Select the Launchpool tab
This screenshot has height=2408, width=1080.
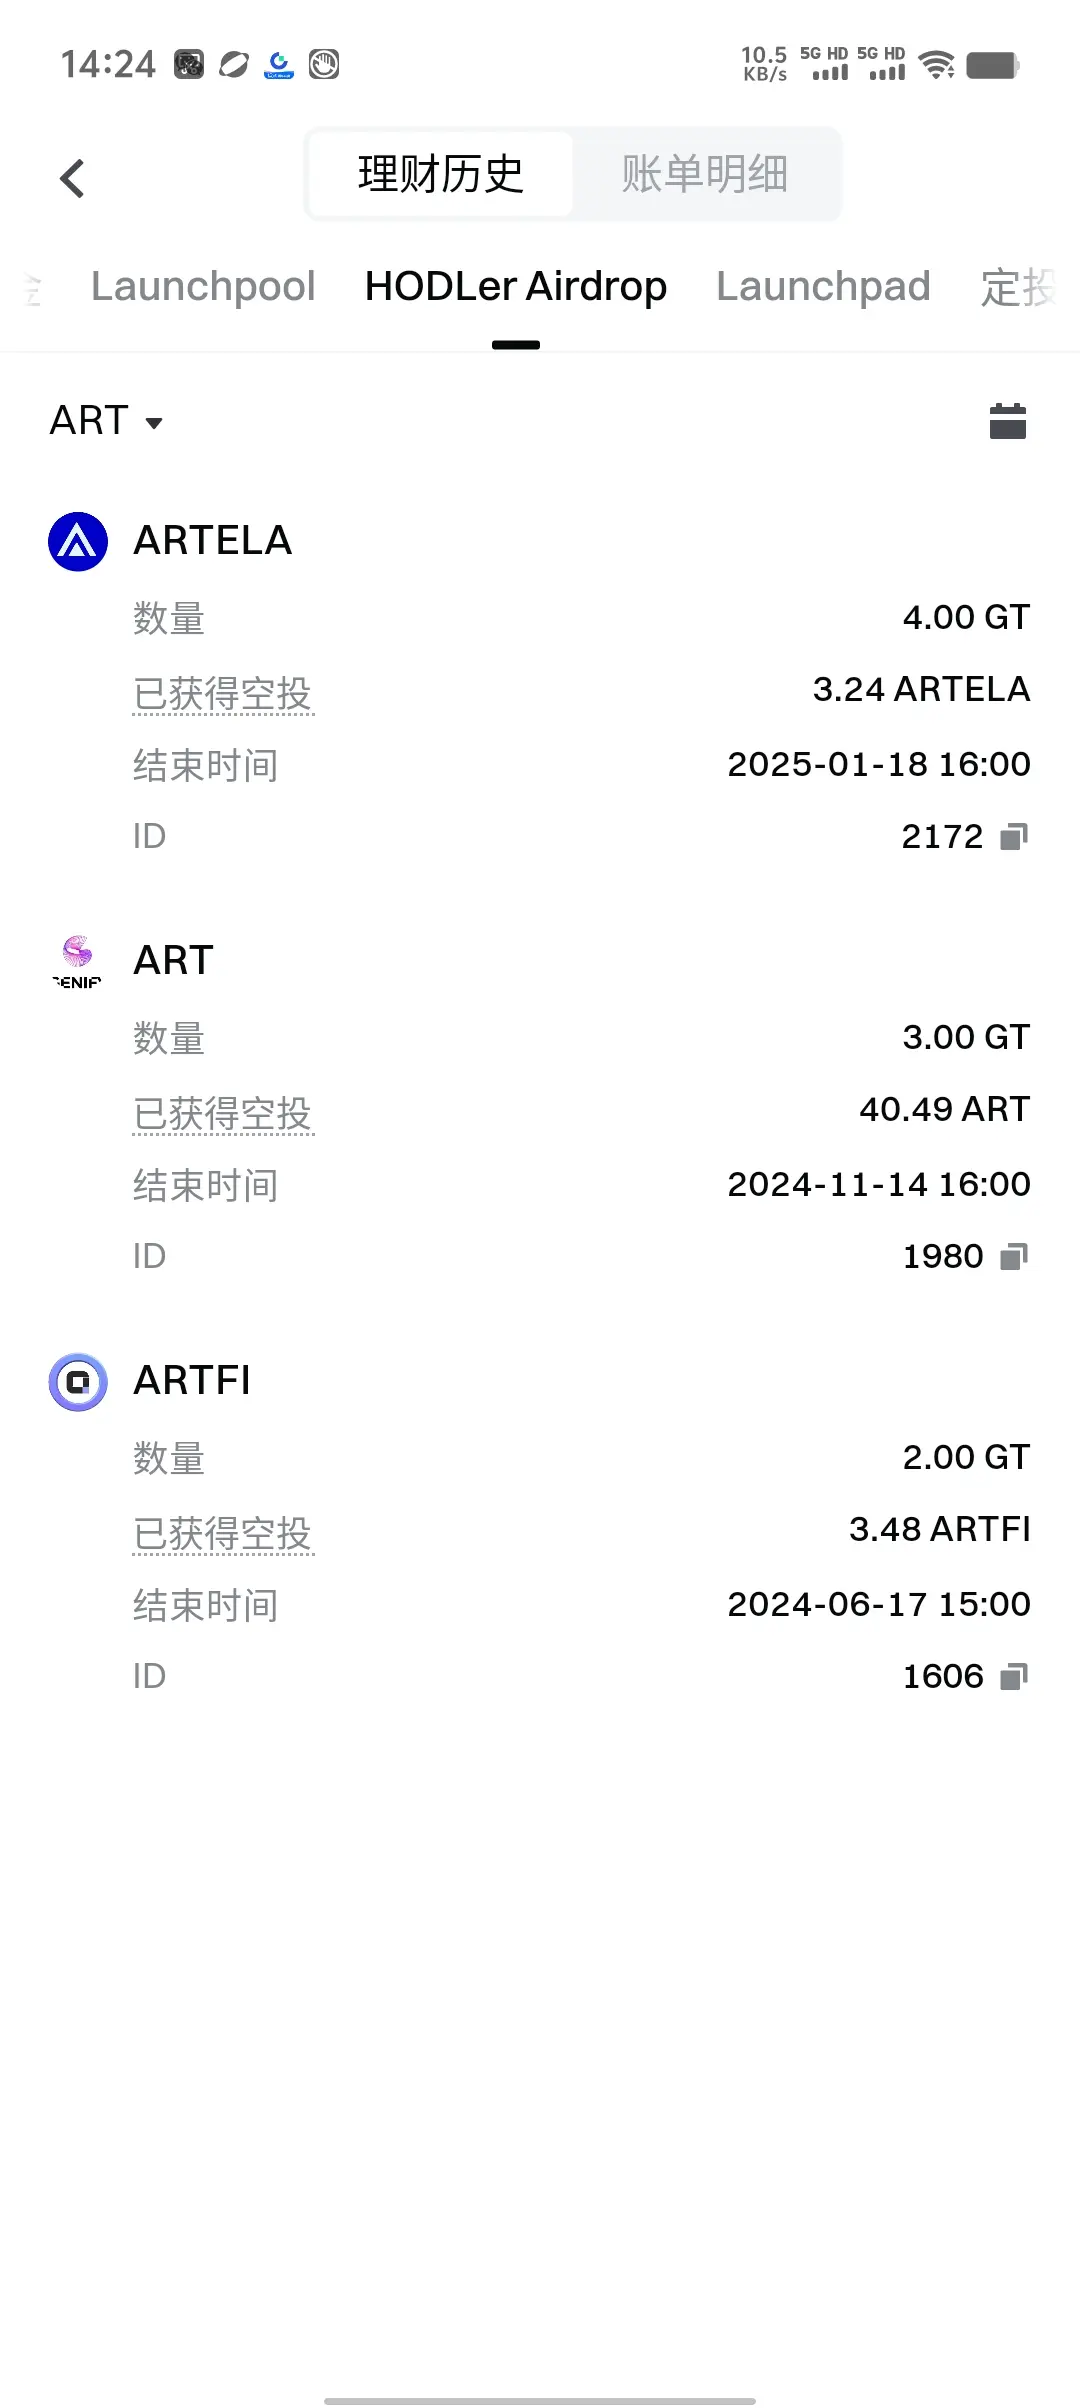[x=203, y=287]
